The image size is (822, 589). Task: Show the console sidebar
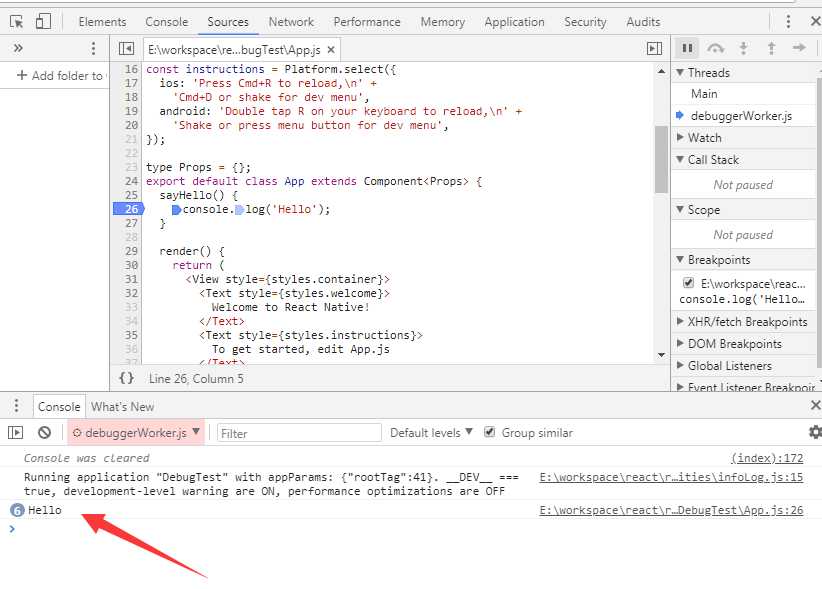point(16,432)
